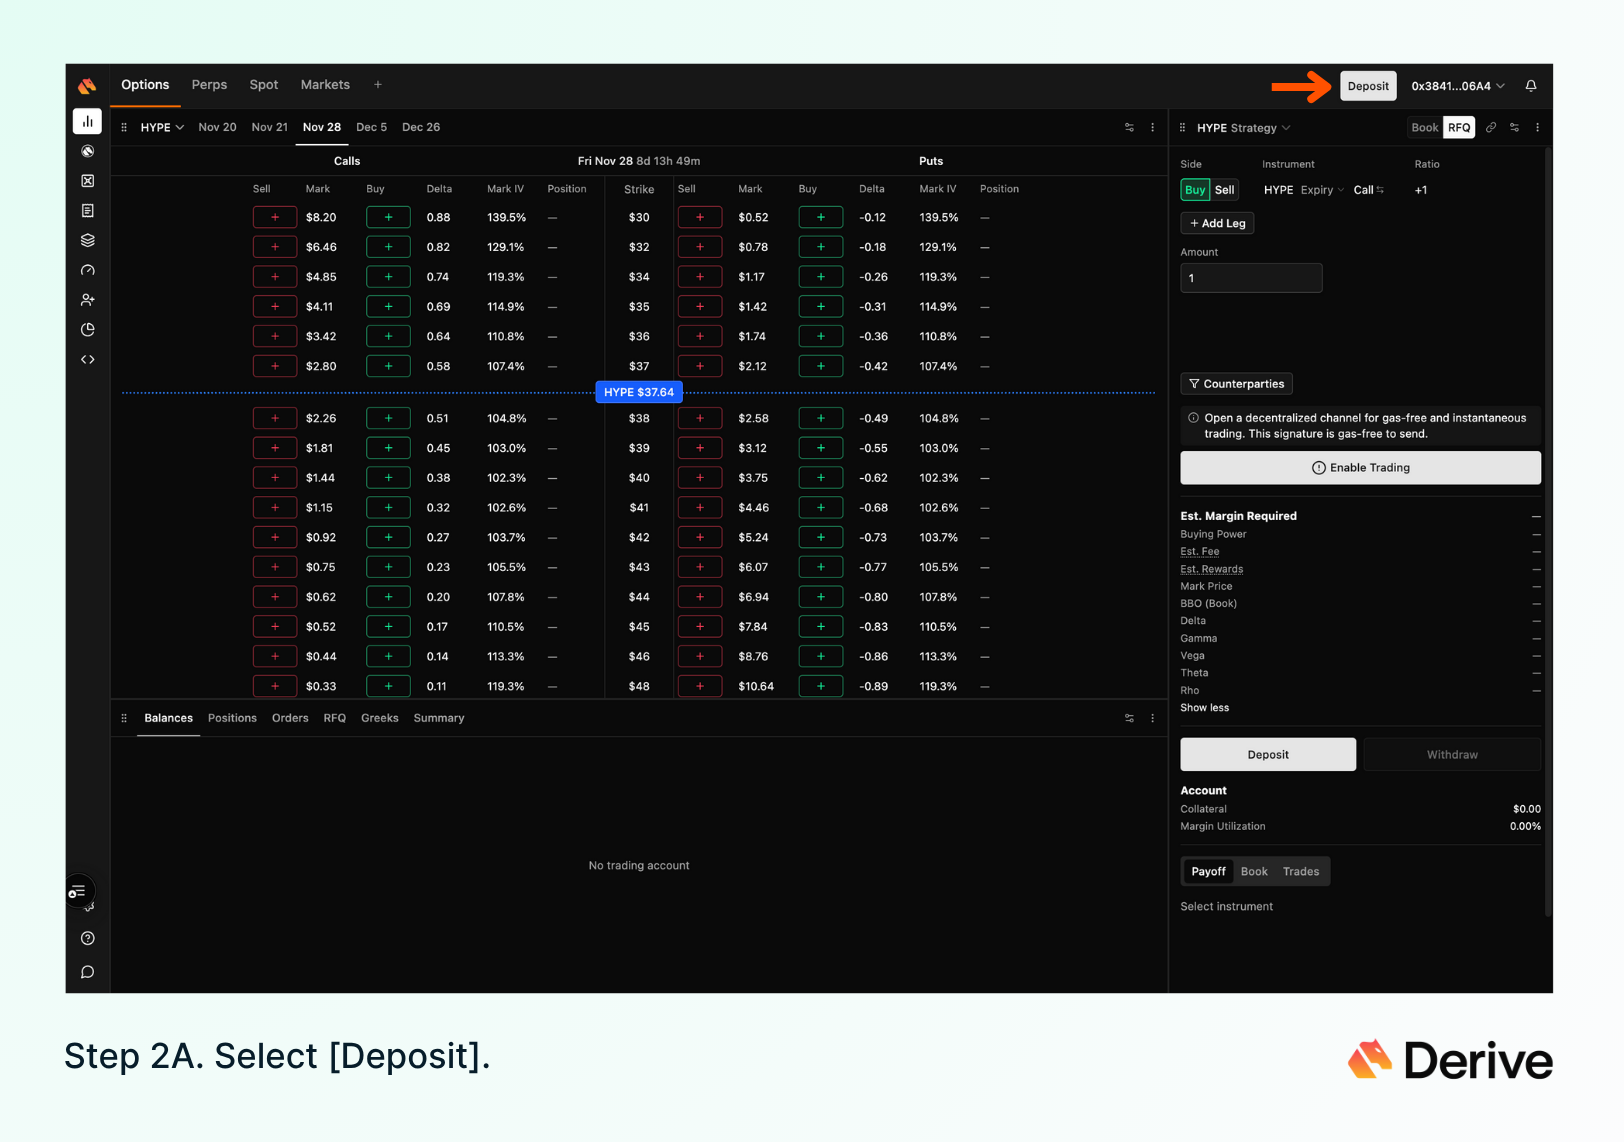1624x1142 pixels.
Task: Collapse details with Show less
Action: pos(1204,708)
